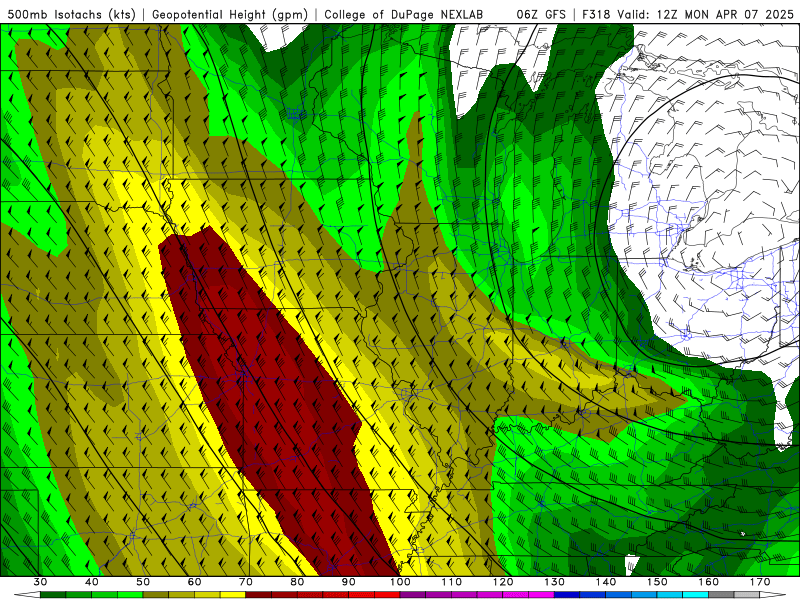This screenshot has height=600, width=800.
Task: Click the dark blue swatch below 130
Action: (x=567, y=595)
